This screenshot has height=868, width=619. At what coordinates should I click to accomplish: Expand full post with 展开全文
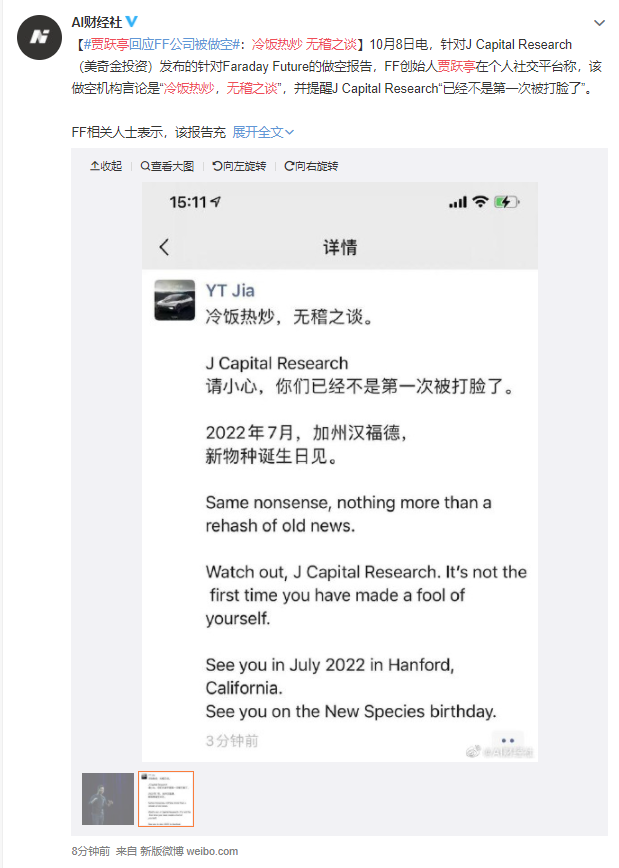pyautogui.click(x=263, y=131)
